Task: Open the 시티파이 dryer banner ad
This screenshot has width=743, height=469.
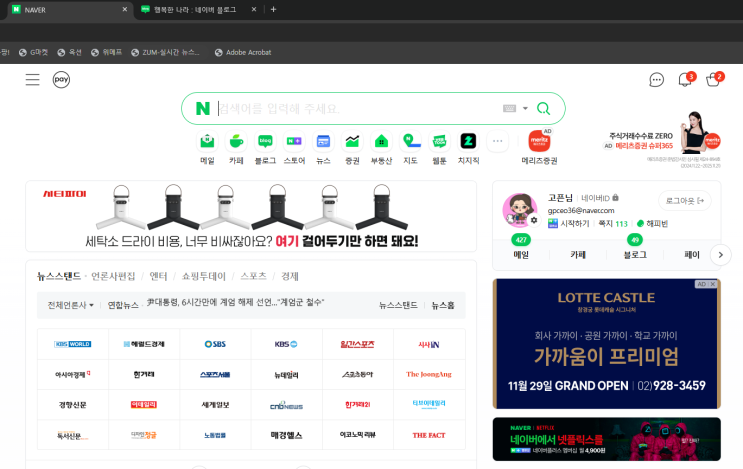Action: (x=251, y=216)
